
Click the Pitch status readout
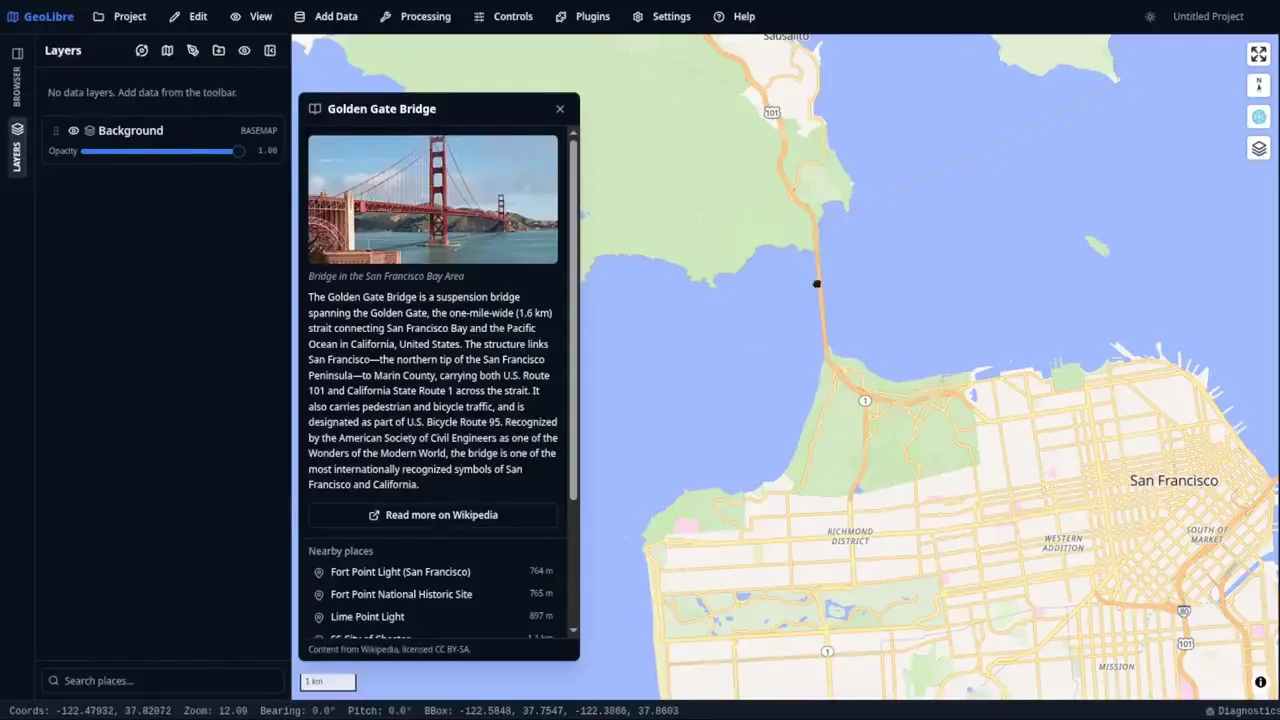pyautogui.click(x=379, y=711)
